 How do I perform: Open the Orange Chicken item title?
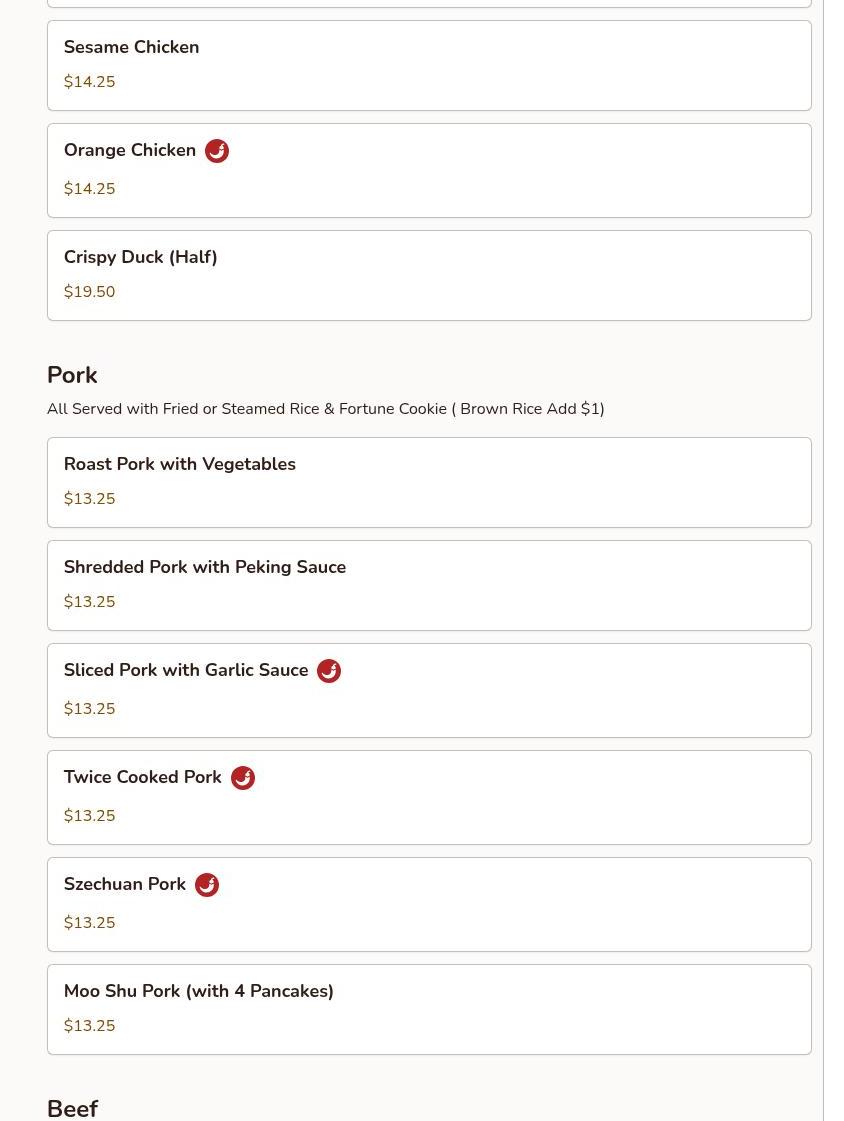[130, 150]
